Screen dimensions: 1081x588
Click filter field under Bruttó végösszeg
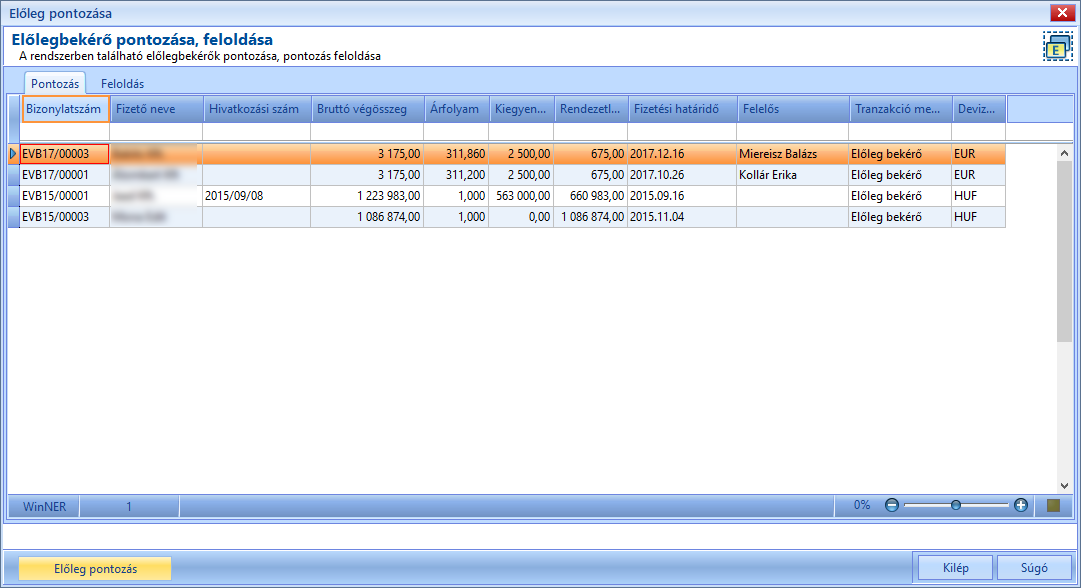(x=367, y=132)
